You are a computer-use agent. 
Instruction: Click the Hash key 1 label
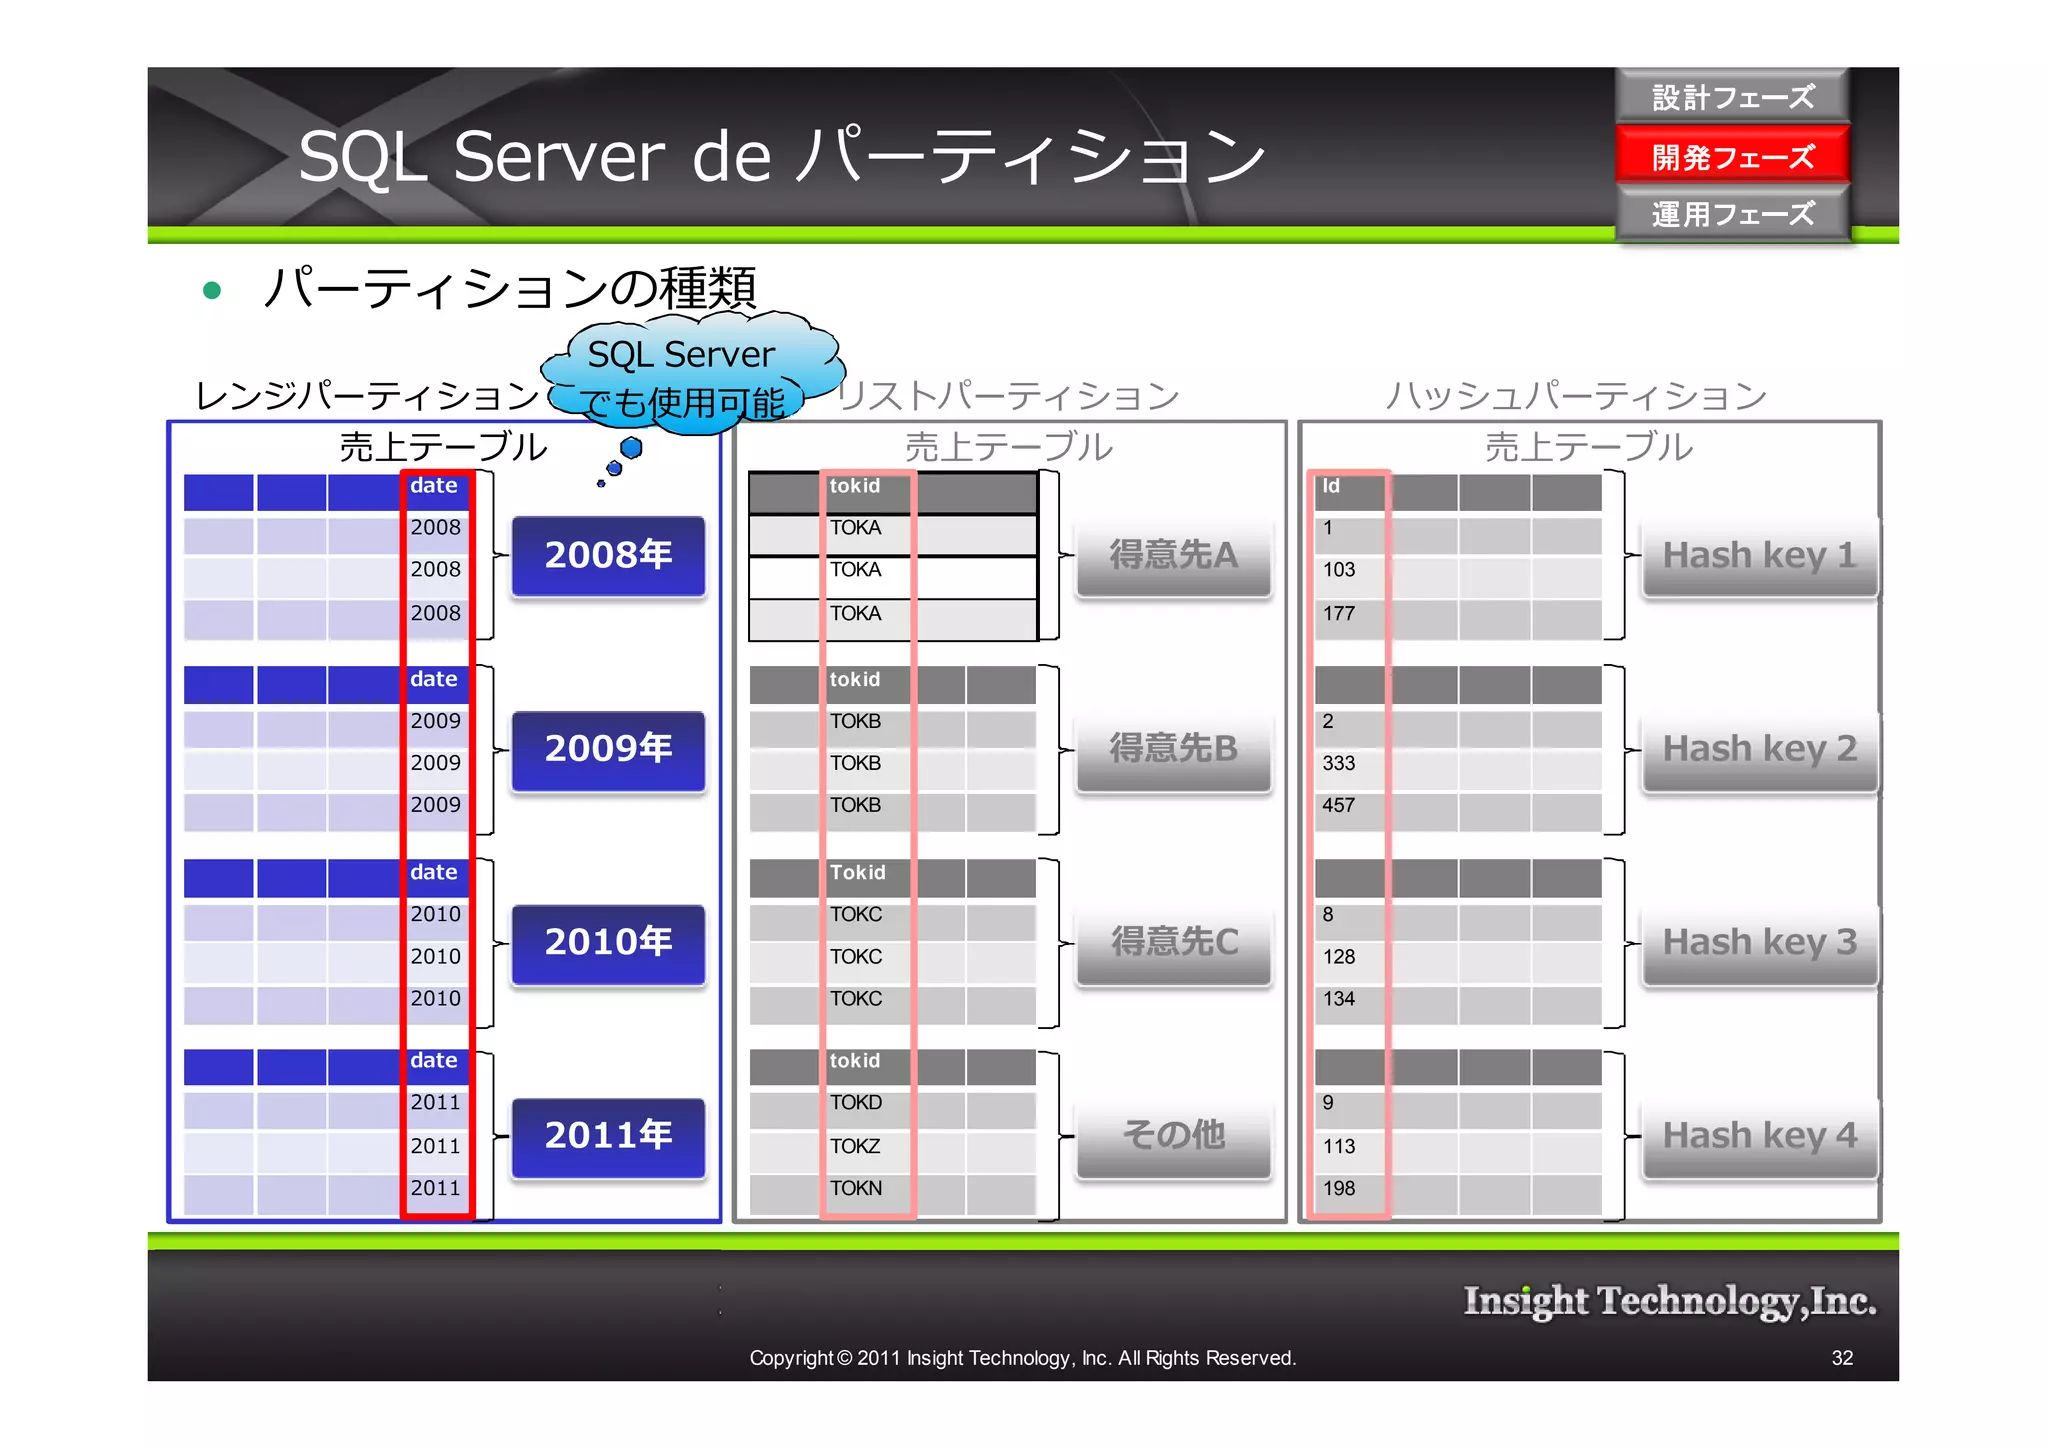pyautogui.click(x=1759, y=555)
